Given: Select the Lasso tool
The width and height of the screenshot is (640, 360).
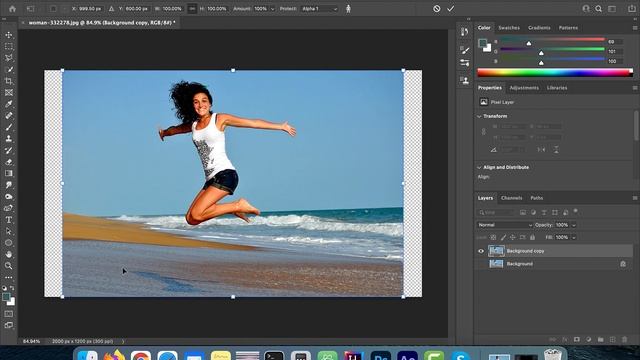Looking at the screenshot, I should (9, 58).
